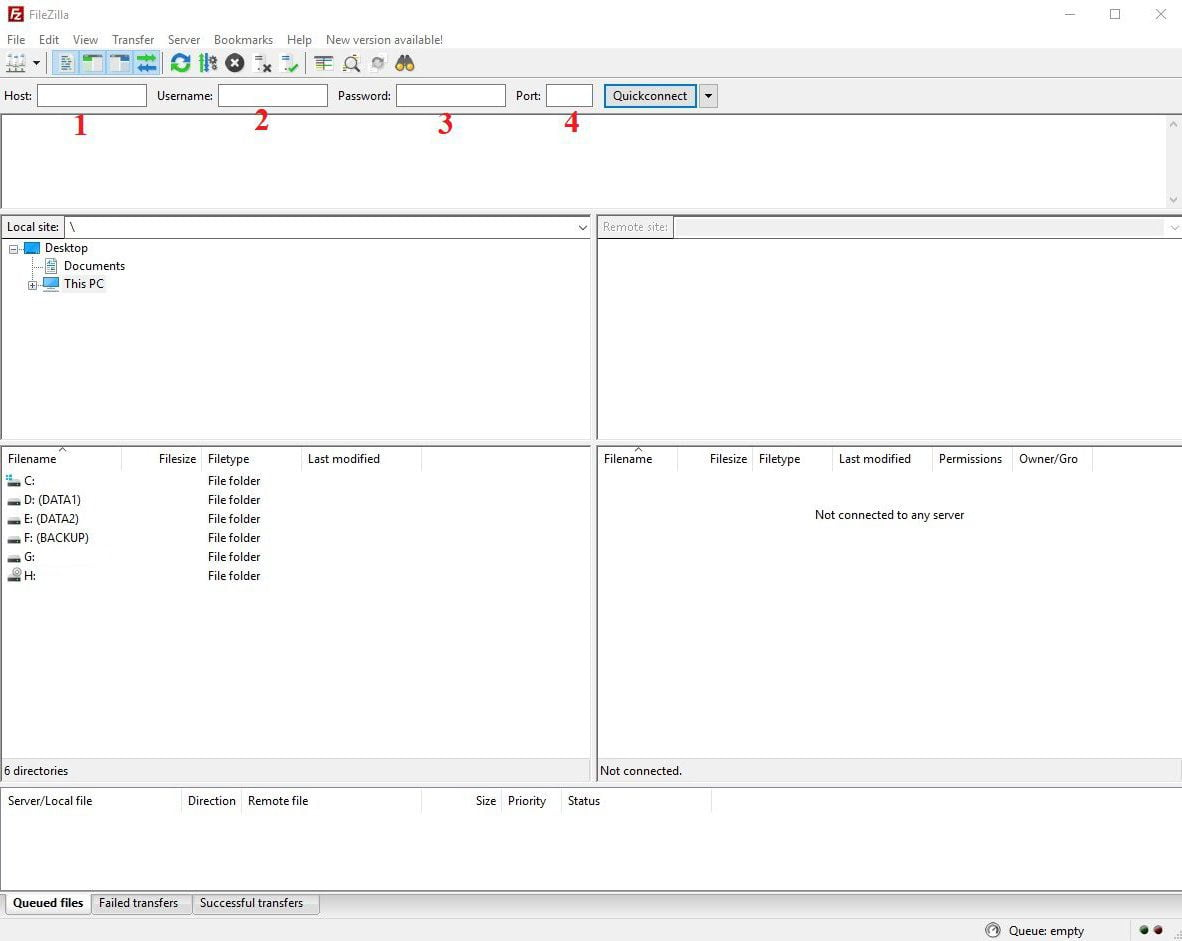Click the Direction queue column header

(x=212, y=801)
